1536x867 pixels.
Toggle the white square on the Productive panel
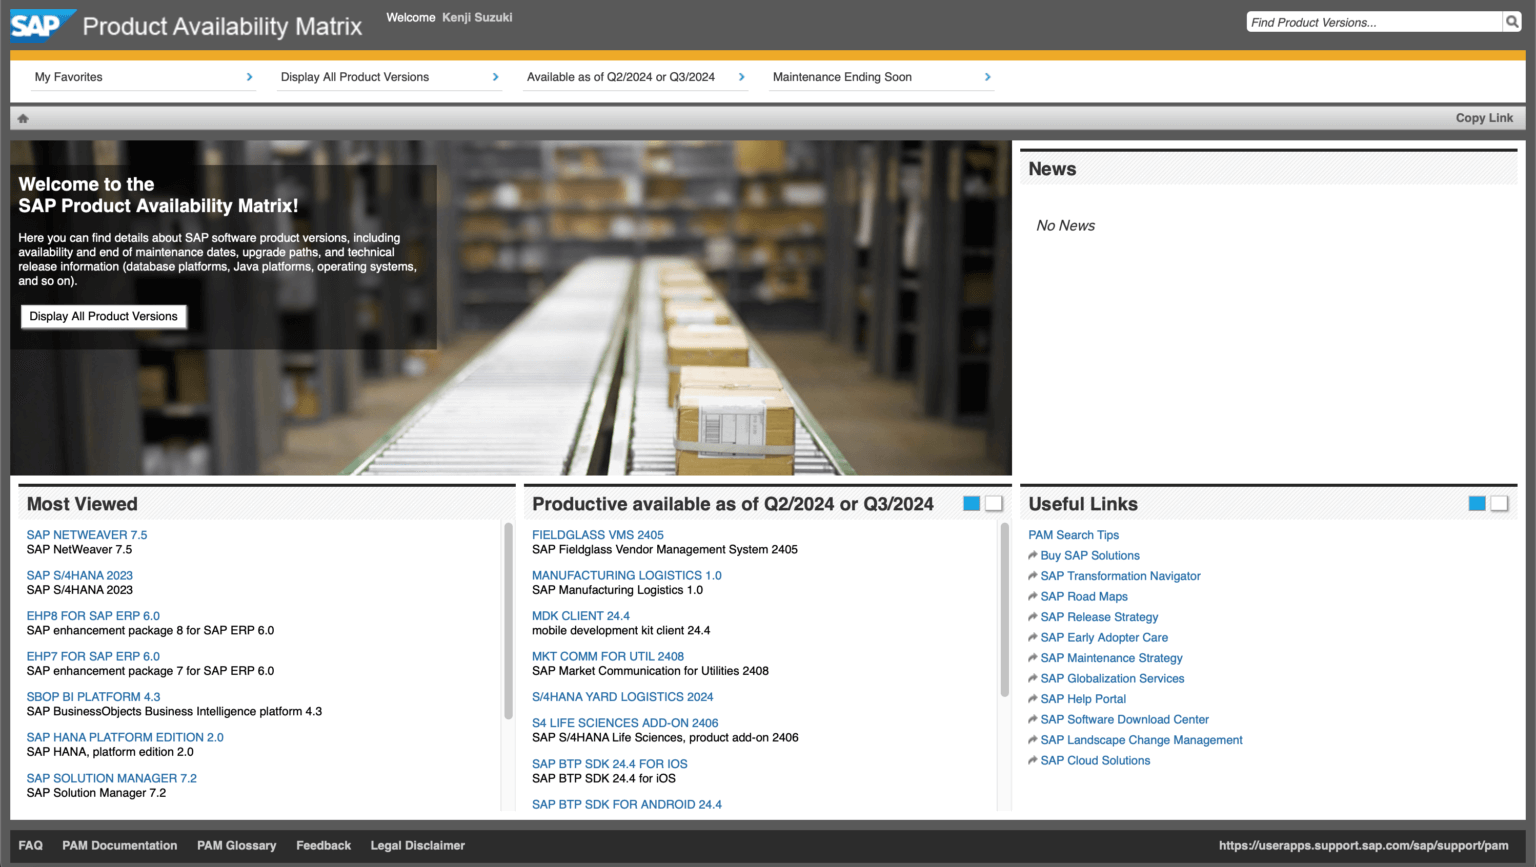pyautogui.click(x=994, y=504)
